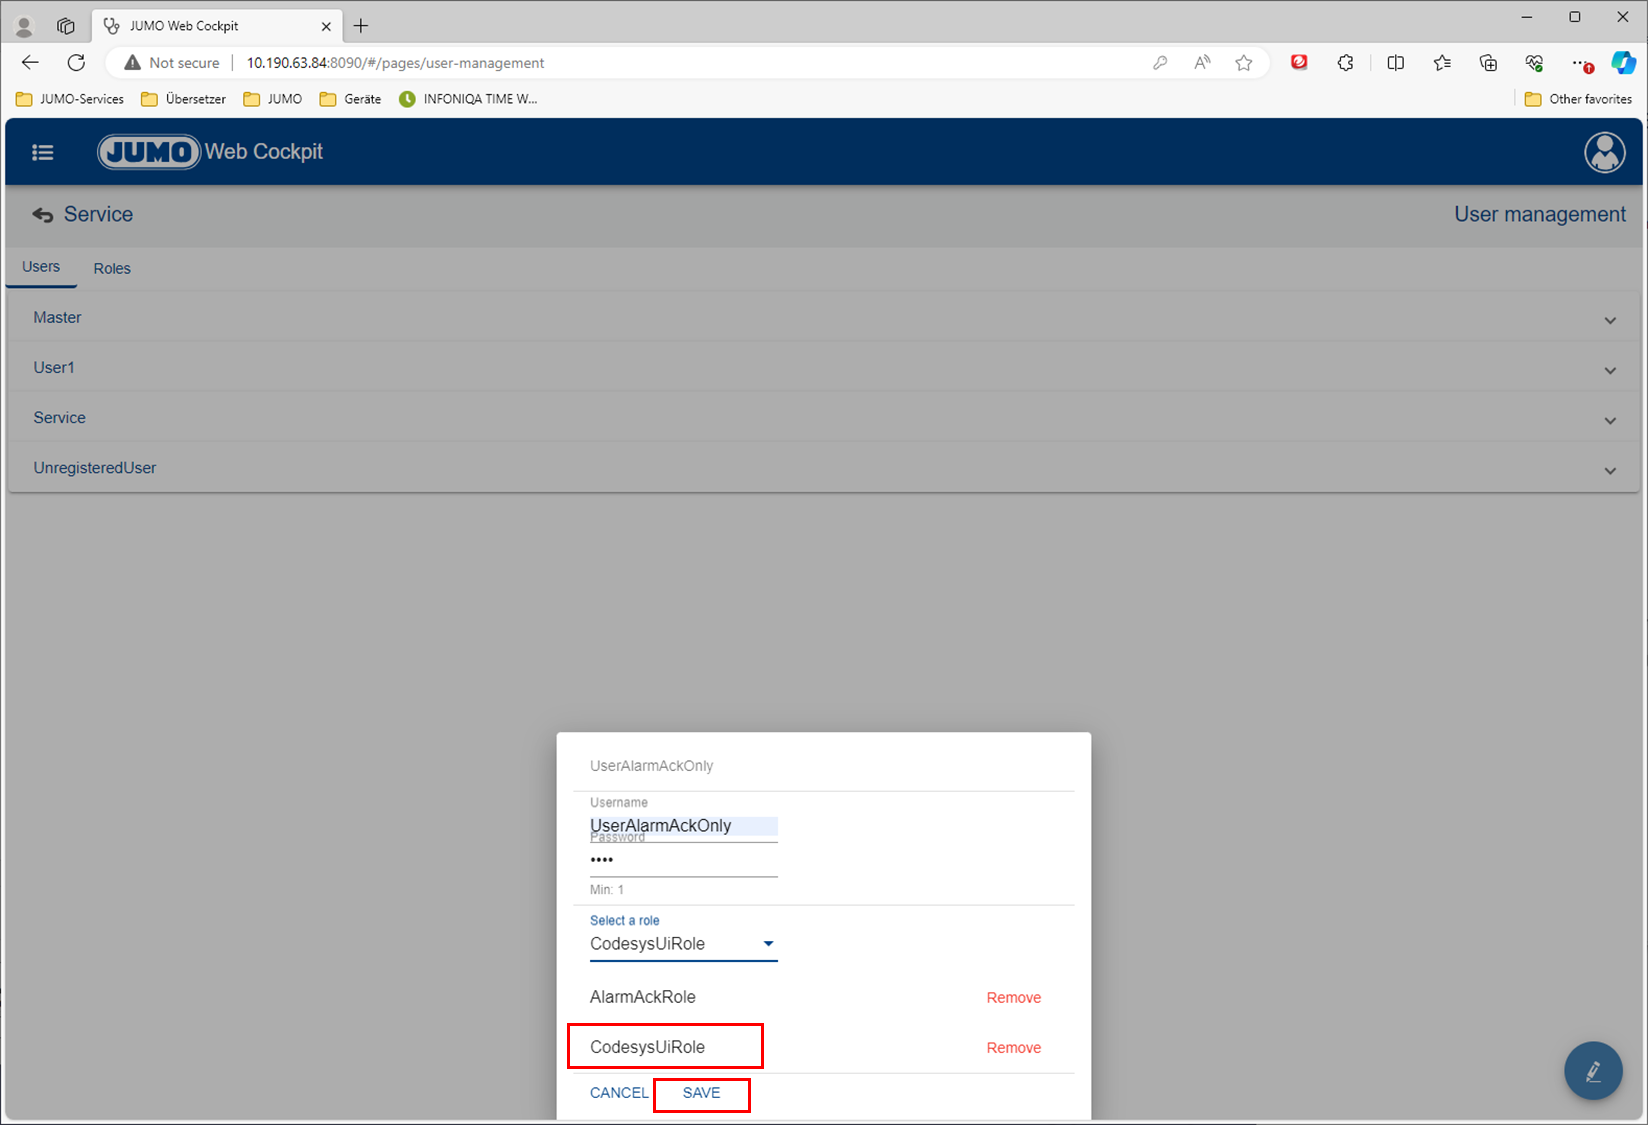Click the user profile avatar icon

(x=1604, y=152)
